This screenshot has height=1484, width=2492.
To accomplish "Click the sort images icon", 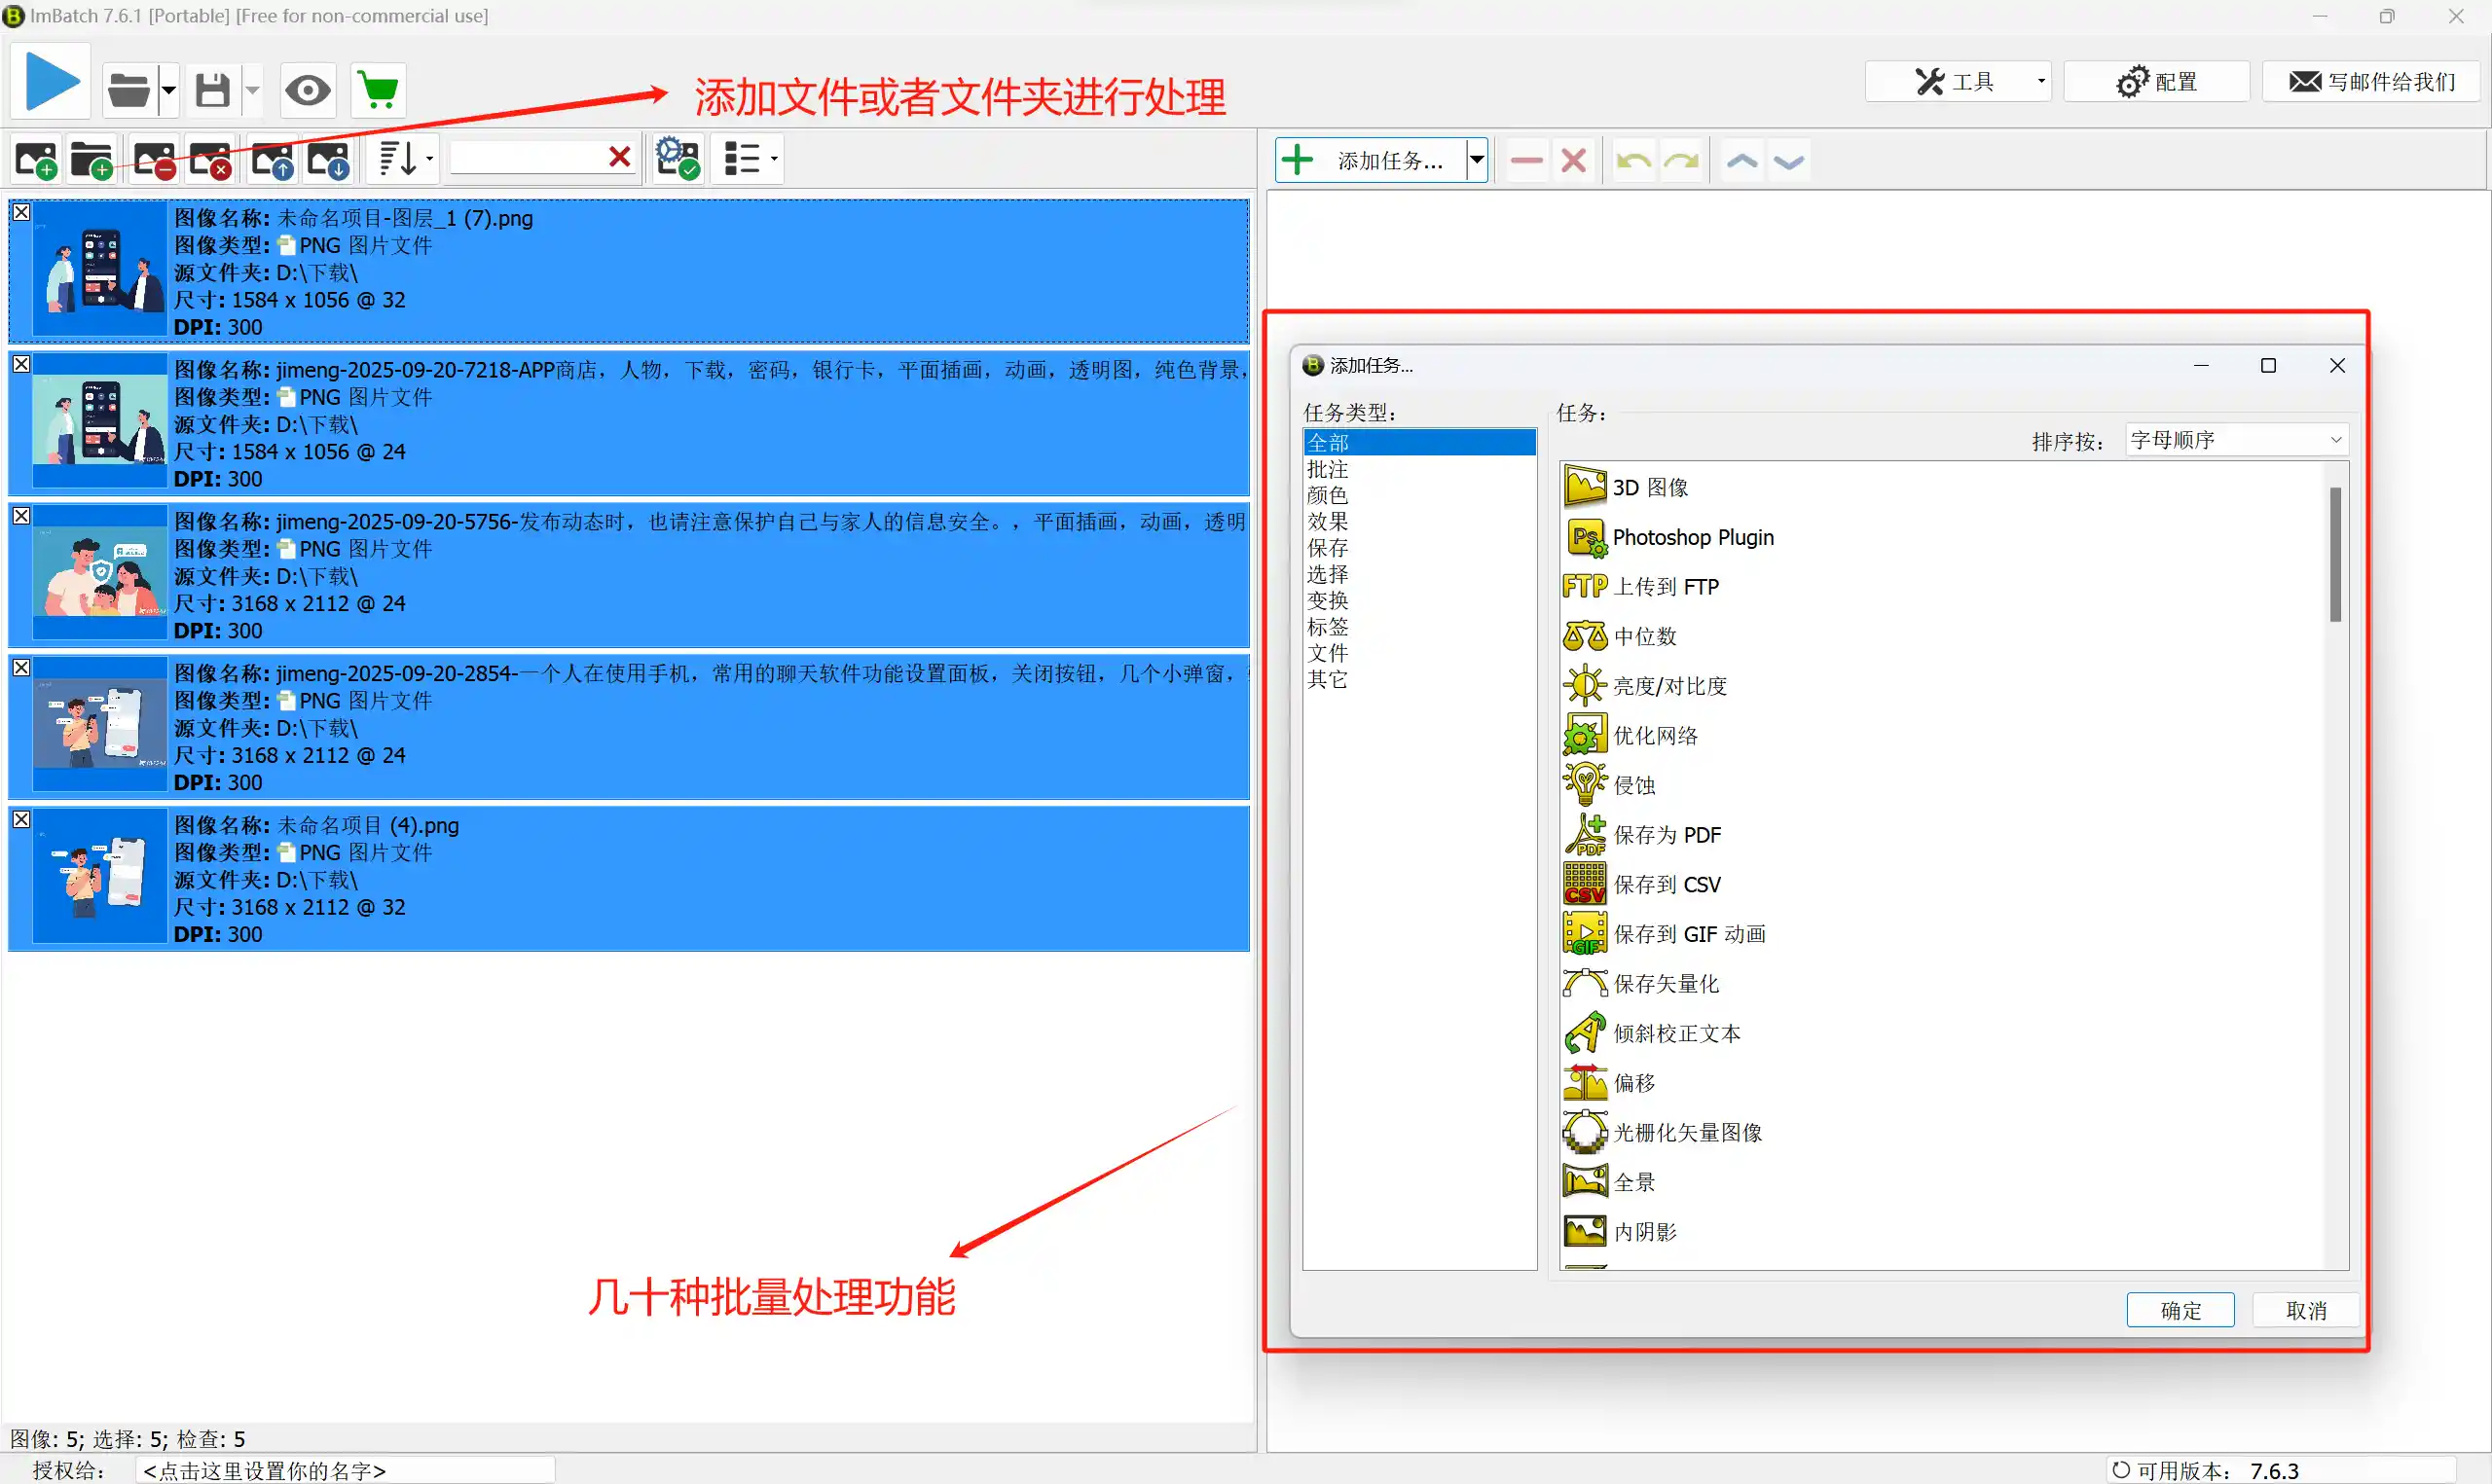I will 399,158.
